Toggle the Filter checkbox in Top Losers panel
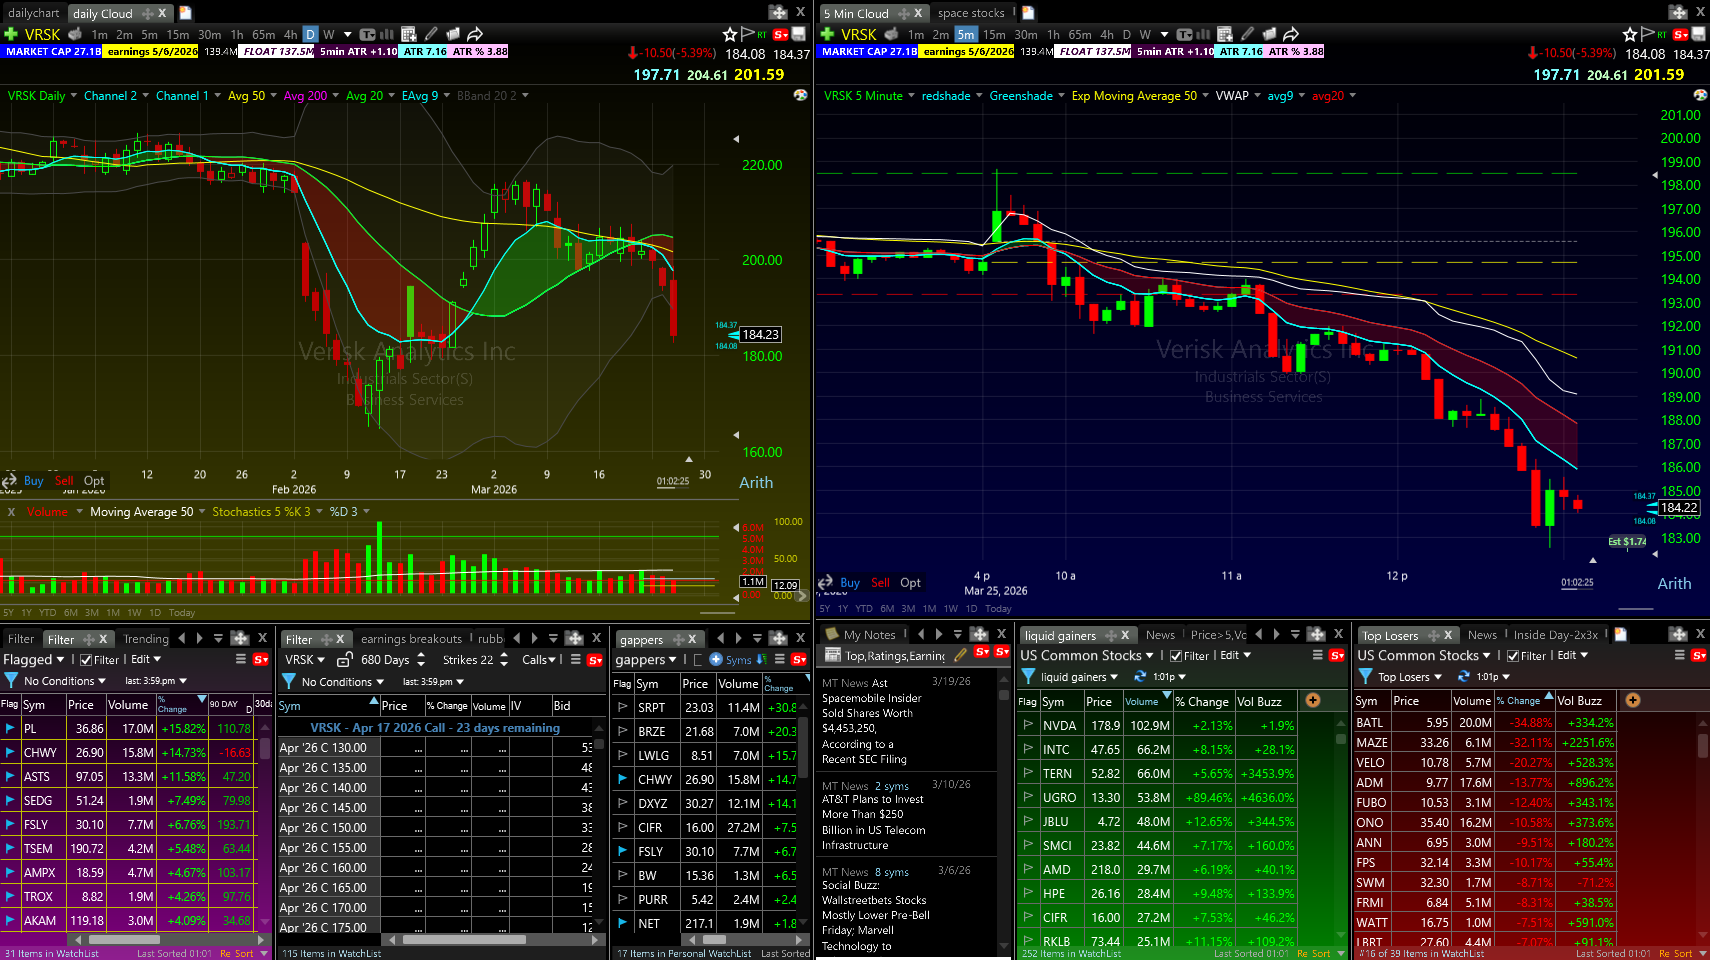This screenshot has height=960, width=1710. tap(1513, 656)
